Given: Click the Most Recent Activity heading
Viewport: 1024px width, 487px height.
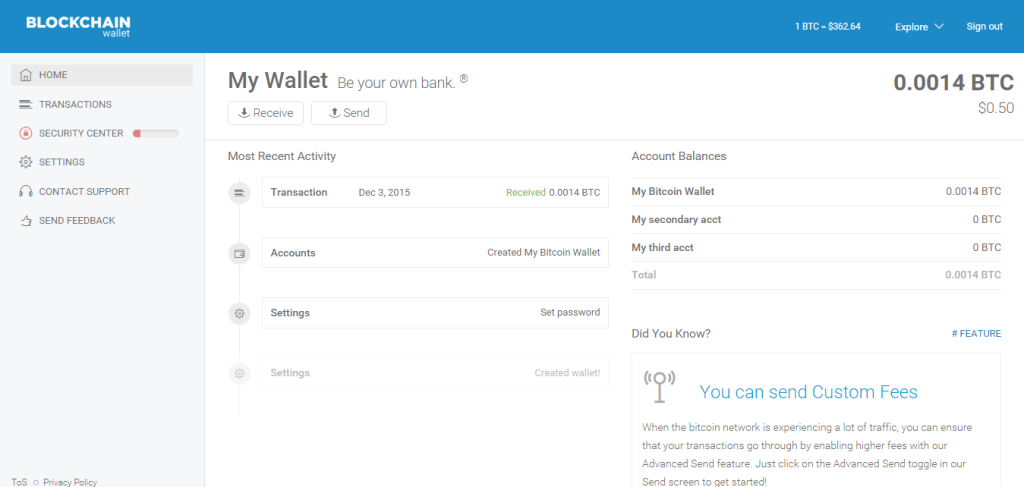Looking at the screenshot, I should 281,157.
